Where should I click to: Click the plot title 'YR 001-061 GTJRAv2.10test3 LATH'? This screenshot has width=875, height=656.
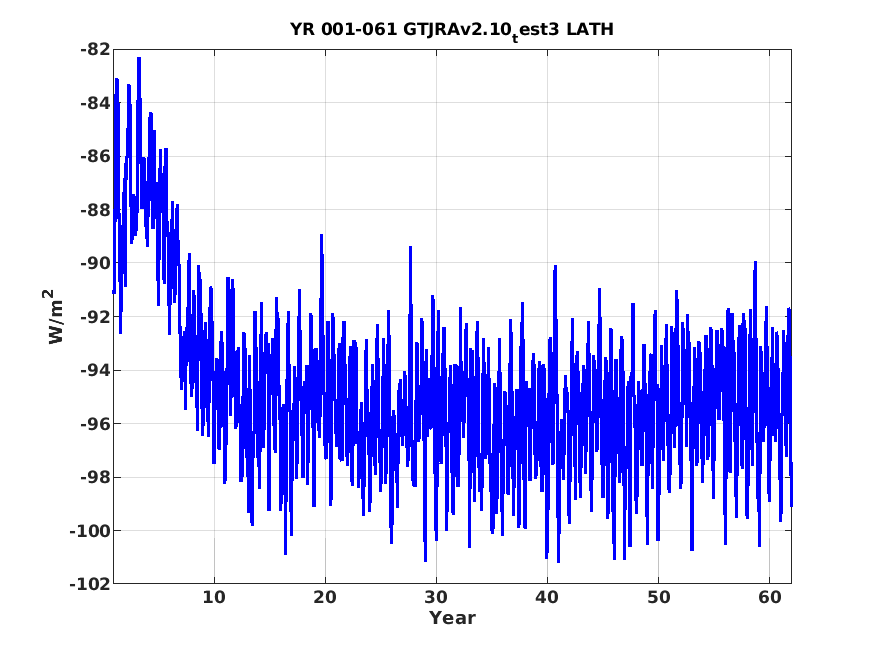click(x=451, y=30)
